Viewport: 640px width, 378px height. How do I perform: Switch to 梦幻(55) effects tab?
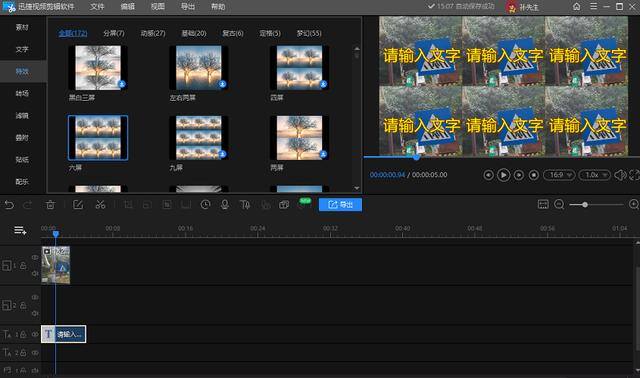pos(309,33)
